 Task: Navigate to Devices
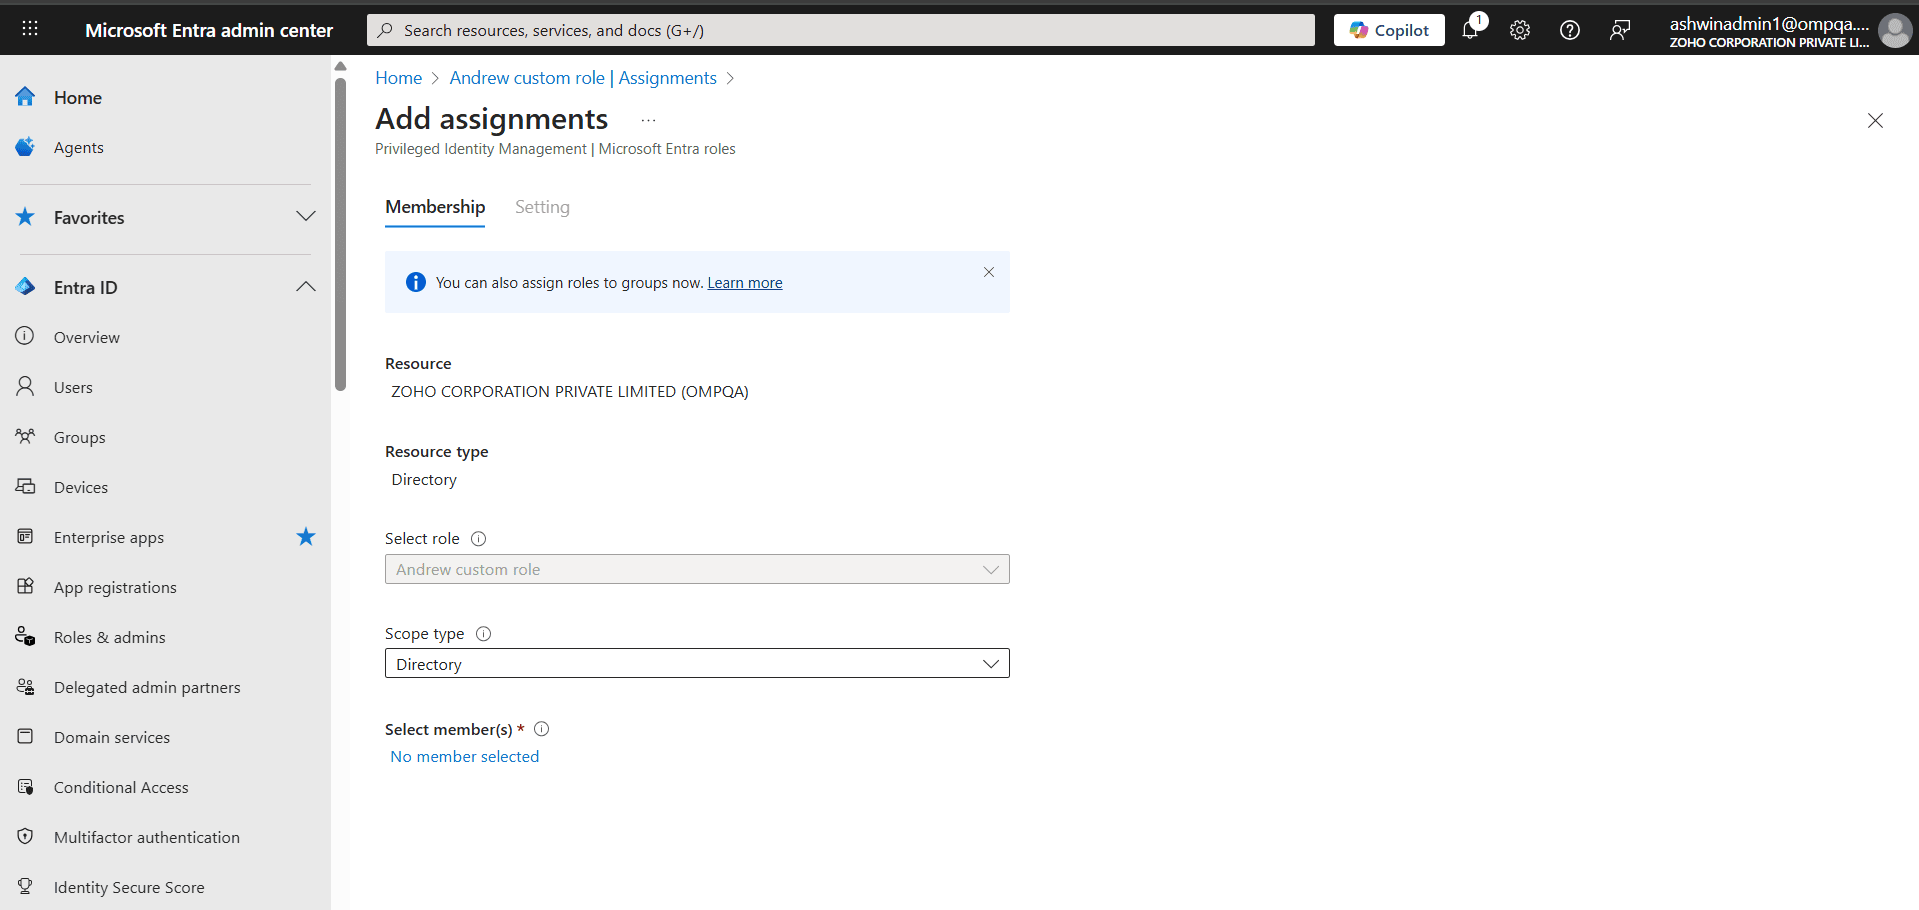80,487
